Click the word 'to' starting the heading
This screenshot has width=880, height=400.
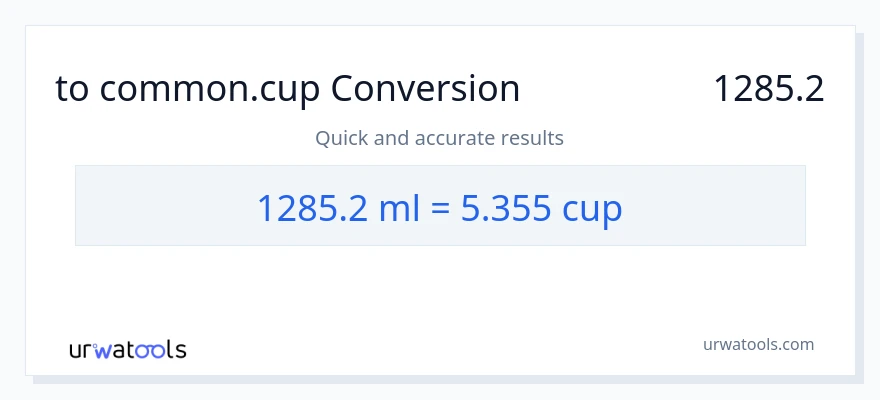pyautogui.click(x=72, y=89)
